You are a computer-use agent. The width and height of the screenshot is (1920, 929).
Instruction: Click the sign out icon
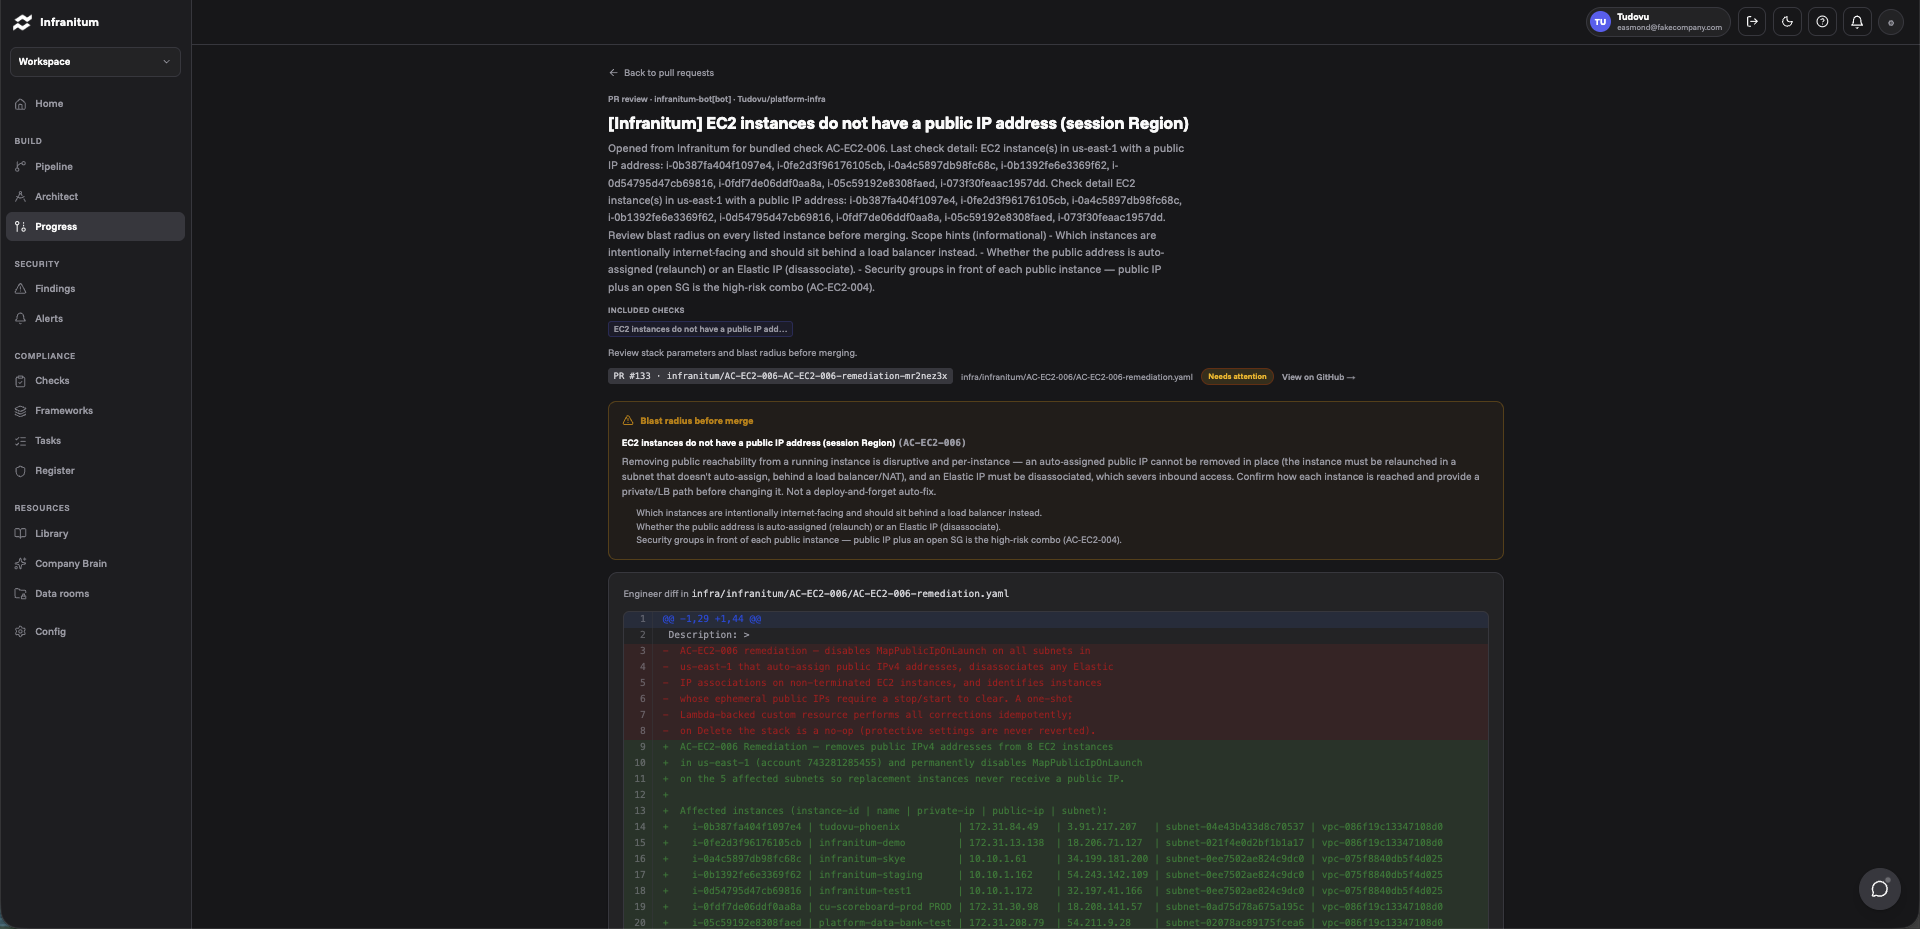pyautogui.click(x=1752, y=22)
